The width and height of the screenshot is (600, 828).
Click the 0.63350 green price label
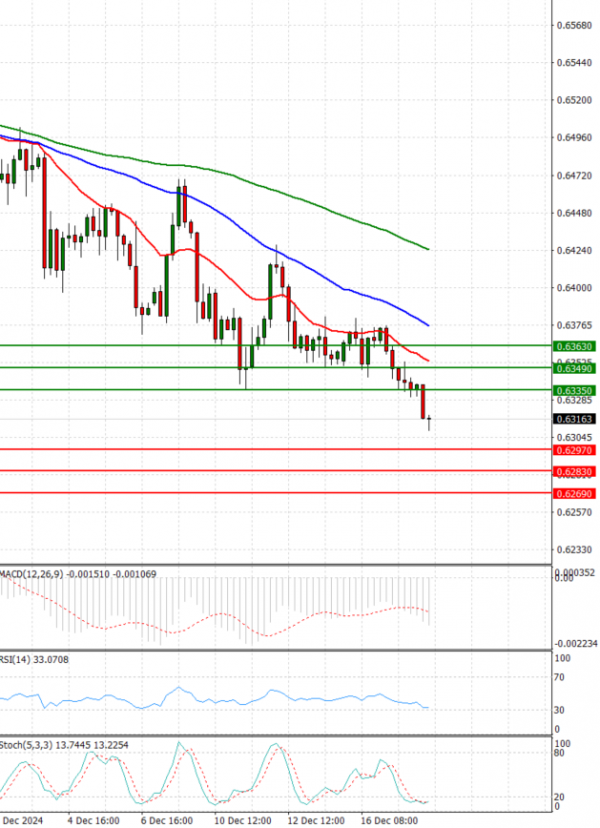(574, 391)
